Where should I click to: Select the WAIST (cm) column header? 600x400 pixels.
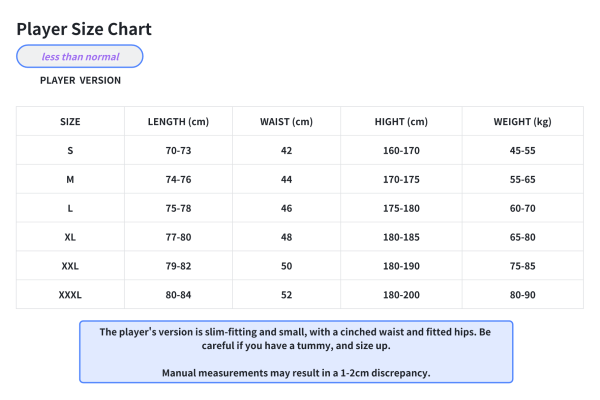286,122
